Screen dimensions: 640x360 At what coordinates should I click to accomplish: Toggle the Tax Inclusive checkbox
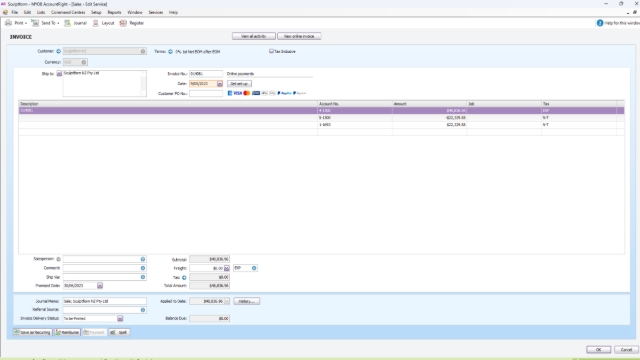[x=271, y=51]
